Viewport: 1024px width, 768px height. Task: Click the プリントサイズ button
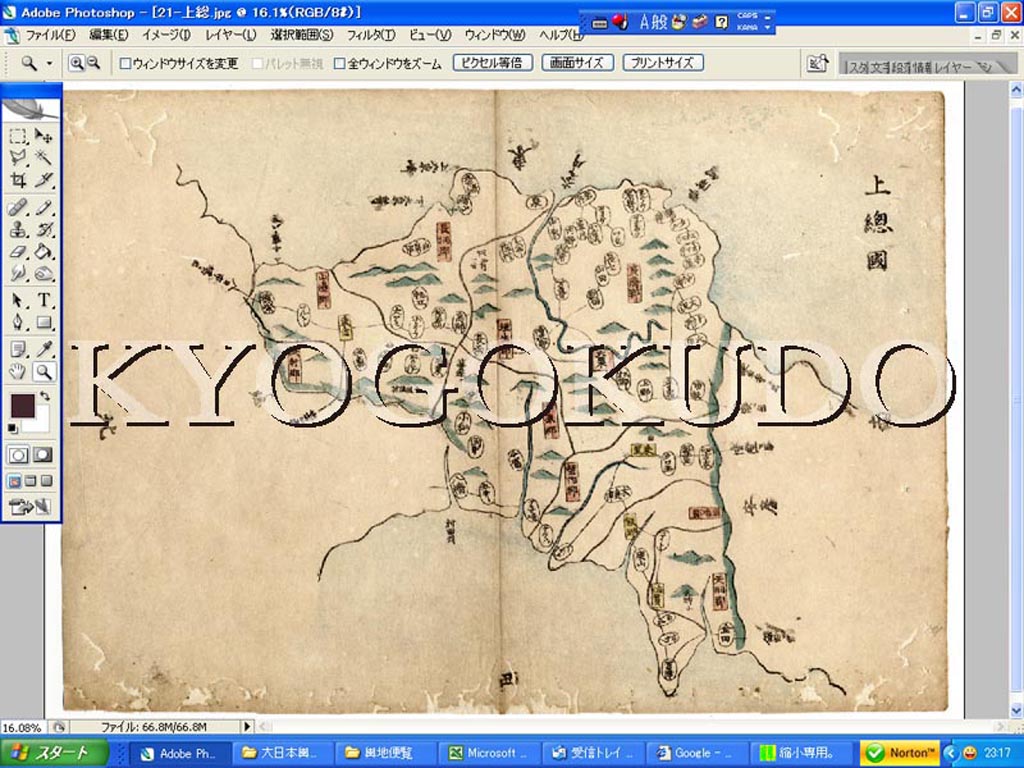pyautogui.click(x=662, y=63)
